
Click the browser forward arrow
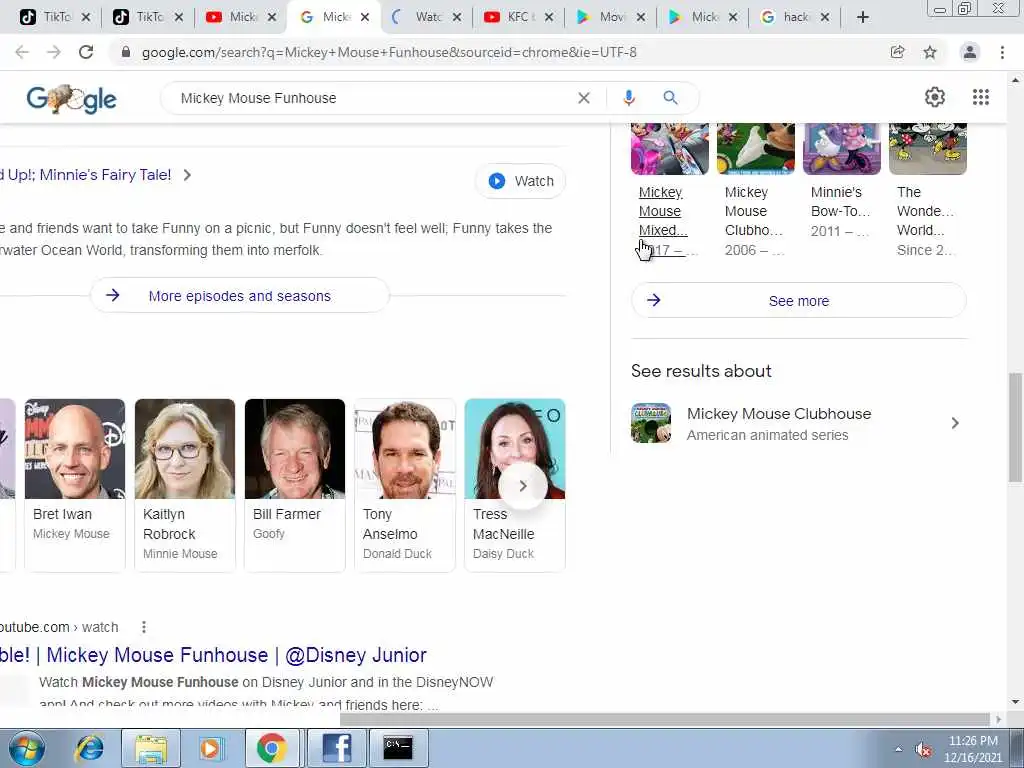54,52
